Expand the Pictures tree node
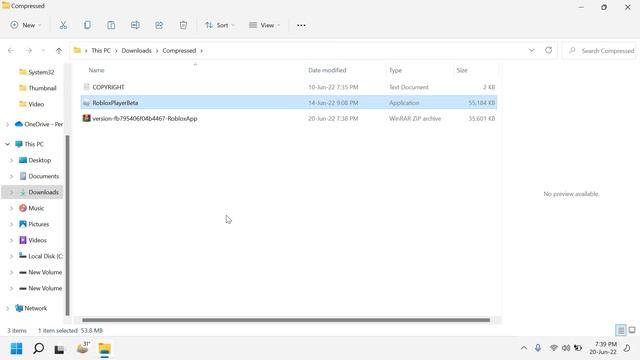640x360 pixels. point(11,224)
